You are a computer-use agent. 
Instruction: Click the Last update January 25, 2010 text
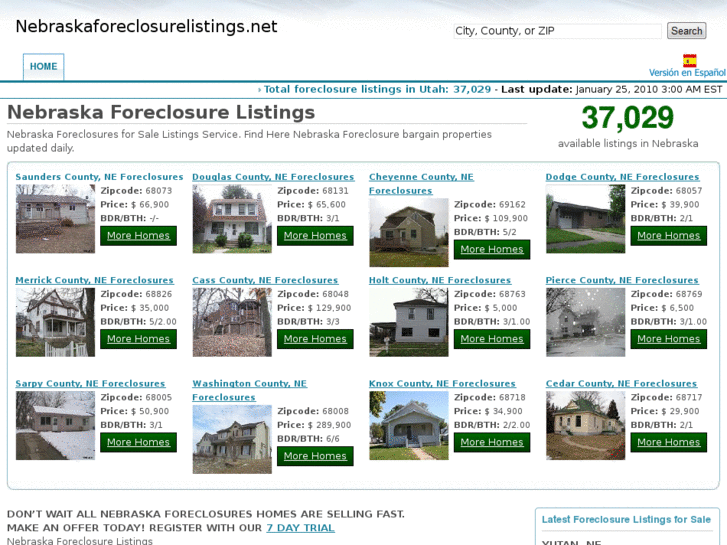coord(612,89)
